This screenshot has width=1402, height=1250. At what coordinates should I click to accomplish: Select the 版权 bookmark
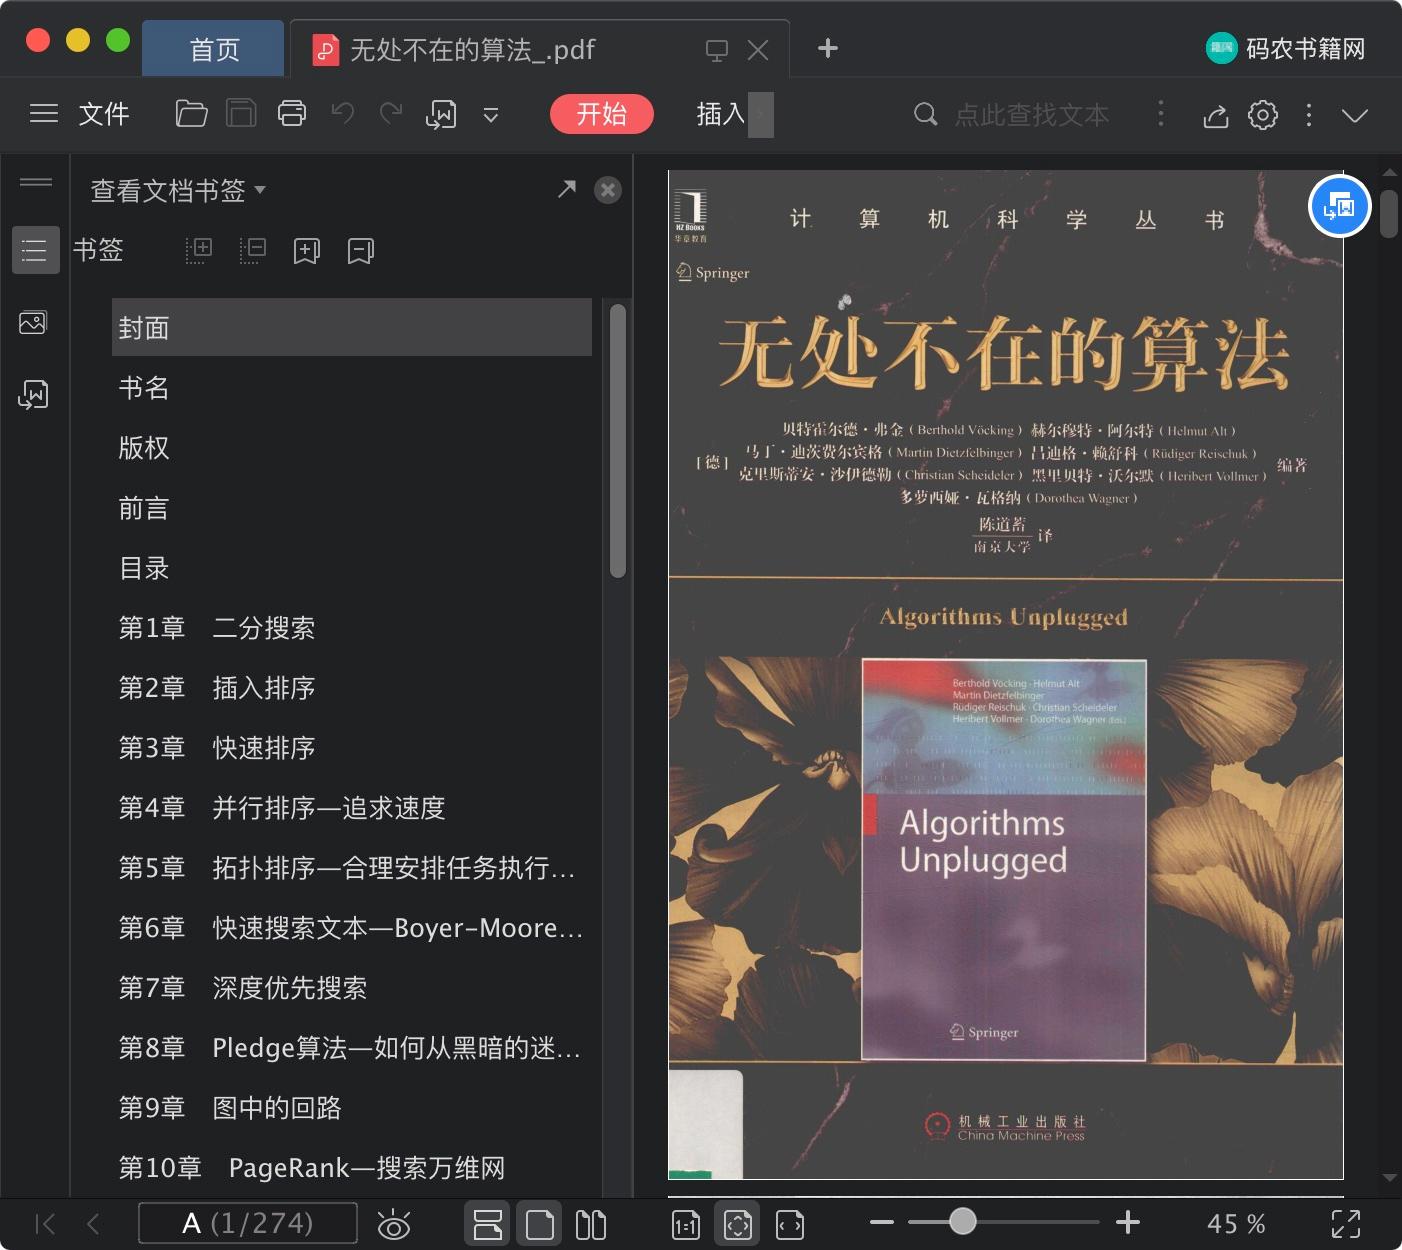[x=352, y=448]
